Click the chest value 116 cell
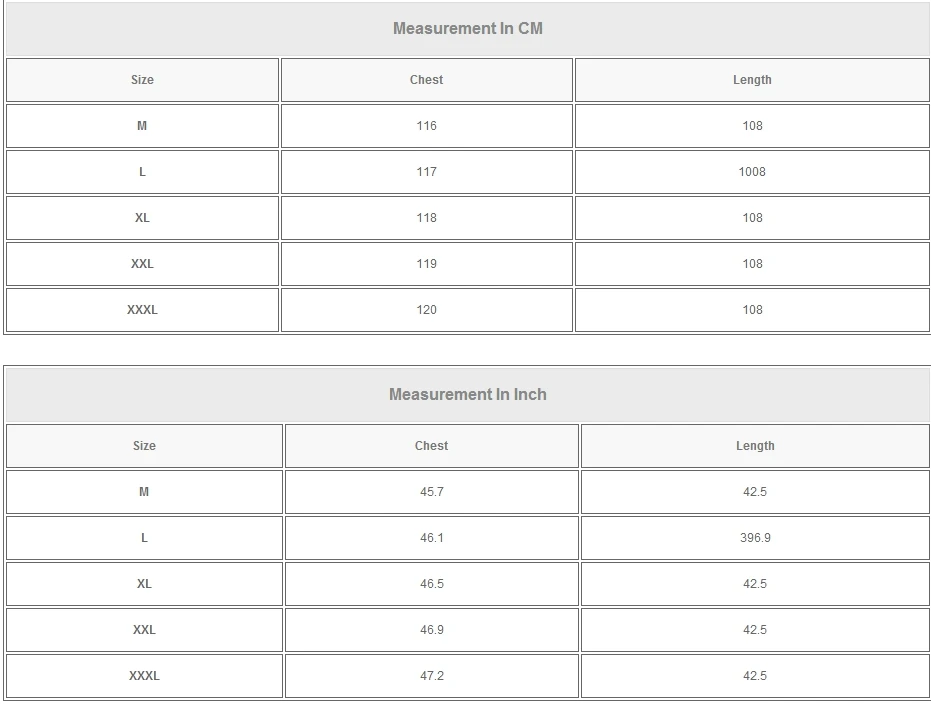Viewport: 931px width, 704px height. (426, 126)
